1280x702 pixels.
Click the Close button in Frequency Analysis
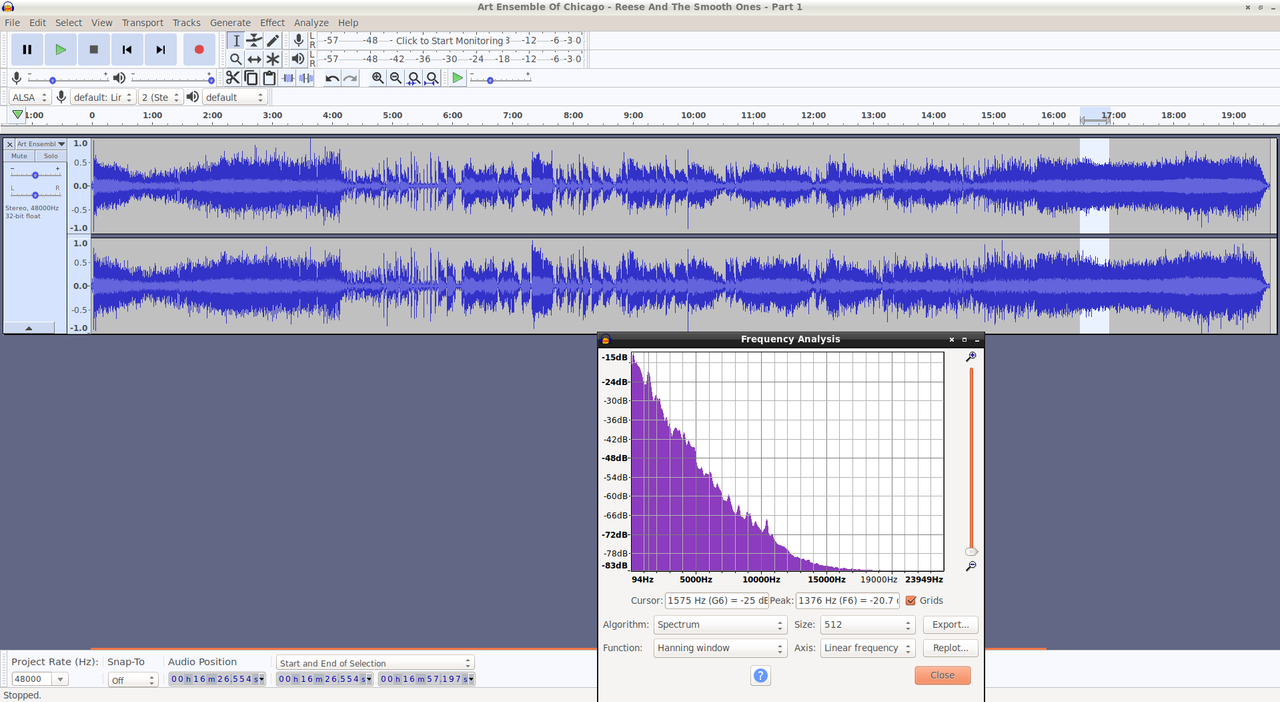[x=942, y=675]
